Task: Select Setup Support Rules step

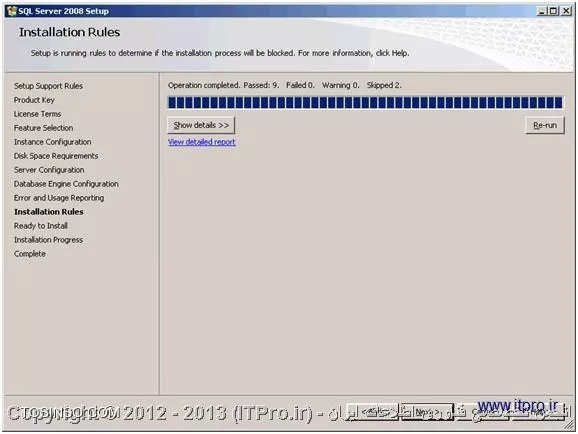Action: pyautogui.click(x=48, y=86)
